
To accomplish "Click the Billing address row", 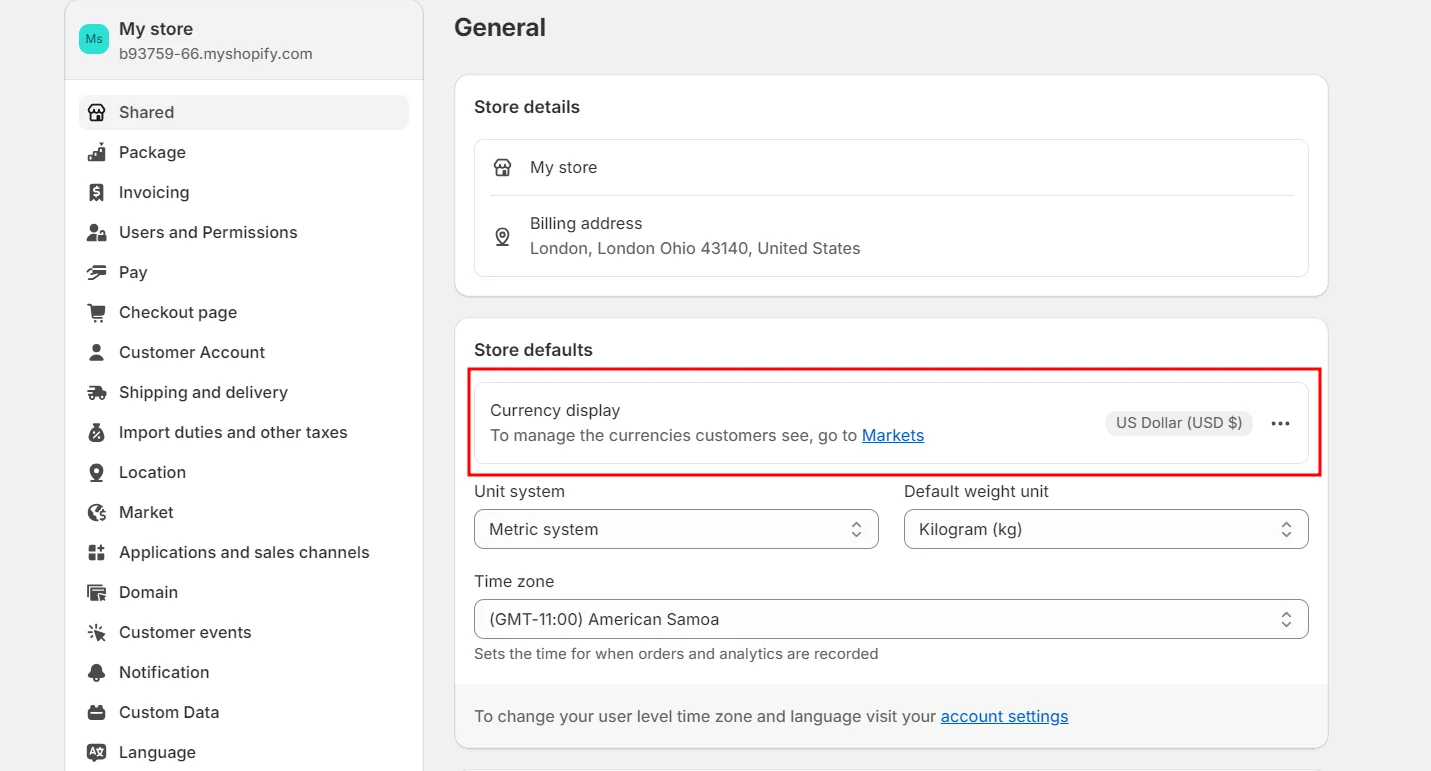I will [x=694, y=236].
